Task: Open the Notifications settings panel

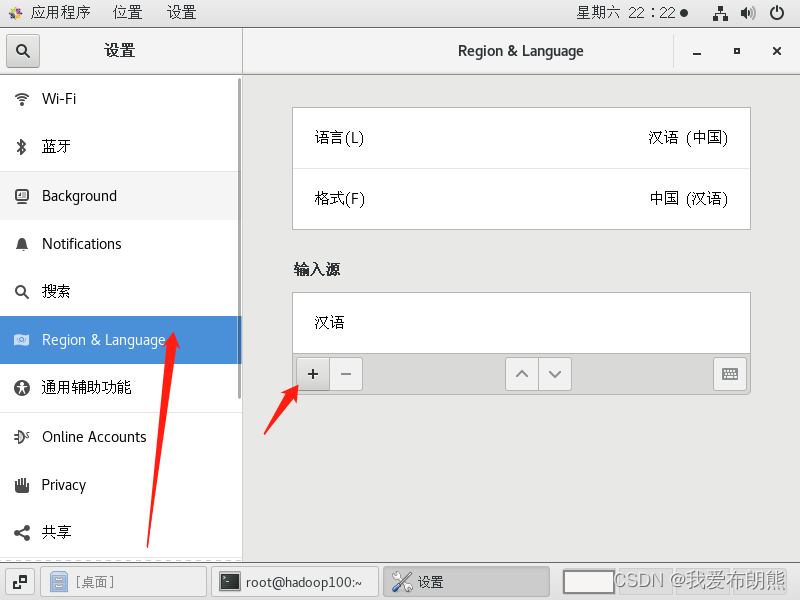Action: [x=81, y=243]
